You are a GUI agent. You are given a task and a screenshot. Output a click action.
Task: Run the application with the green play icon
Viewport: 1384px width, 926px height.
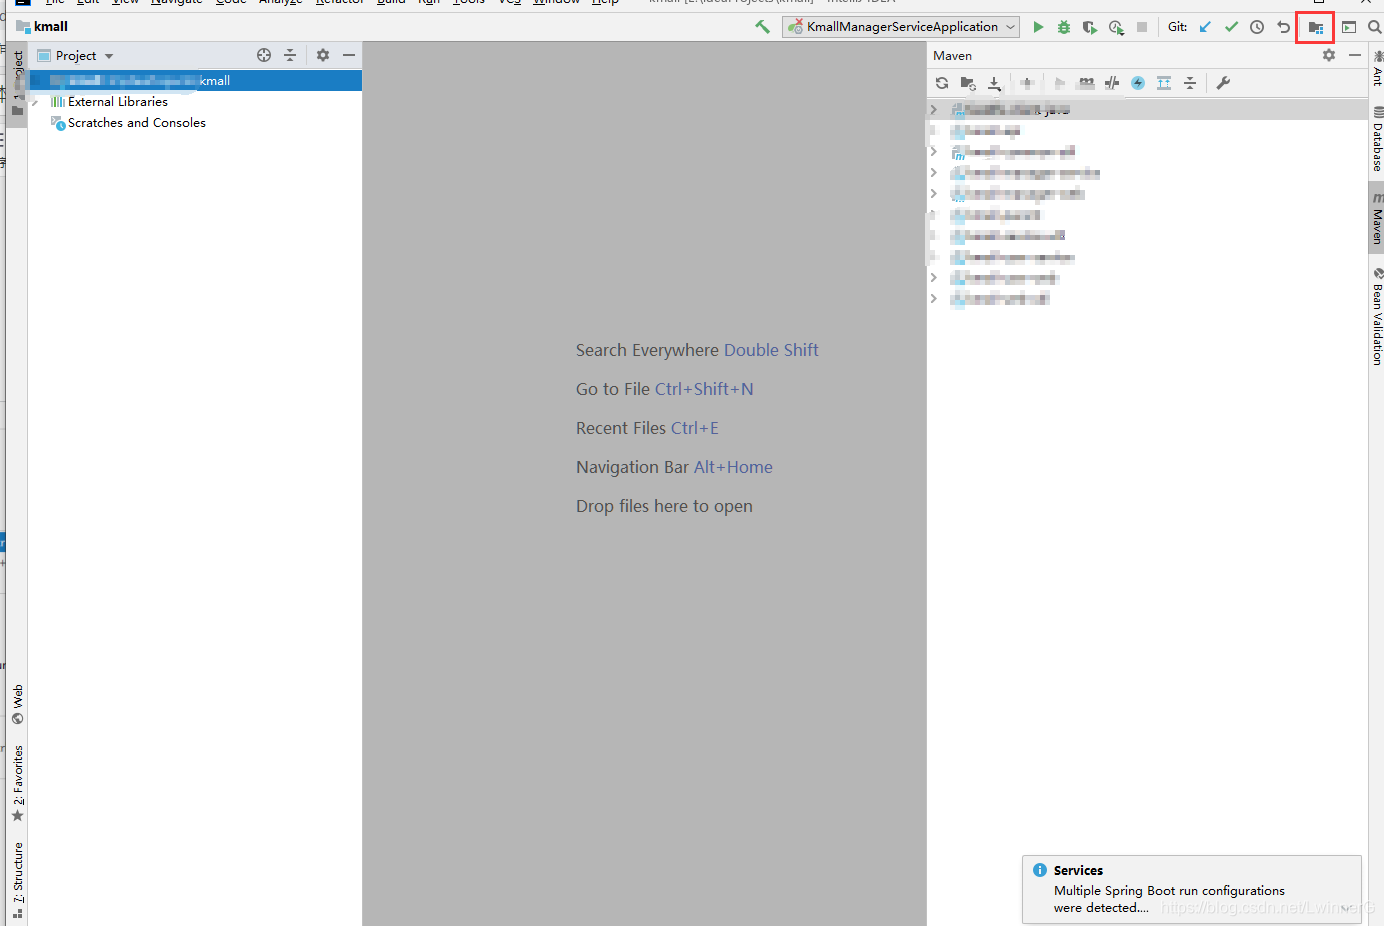point(1038,27)
